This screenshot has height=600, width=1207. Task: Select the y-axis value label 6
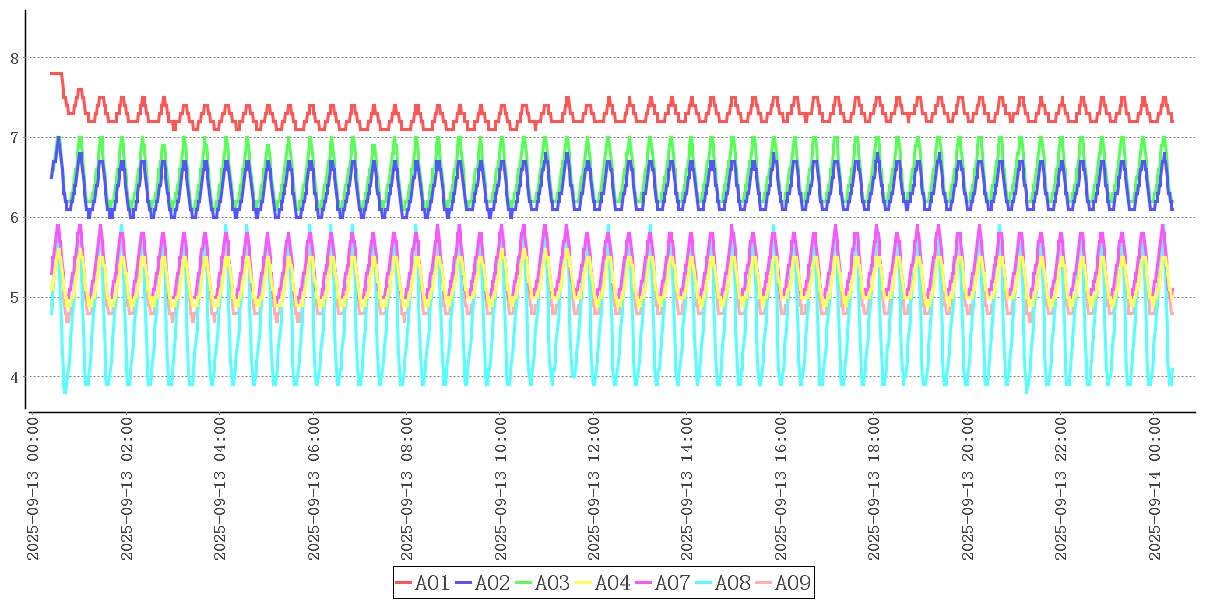coord(14,218)
